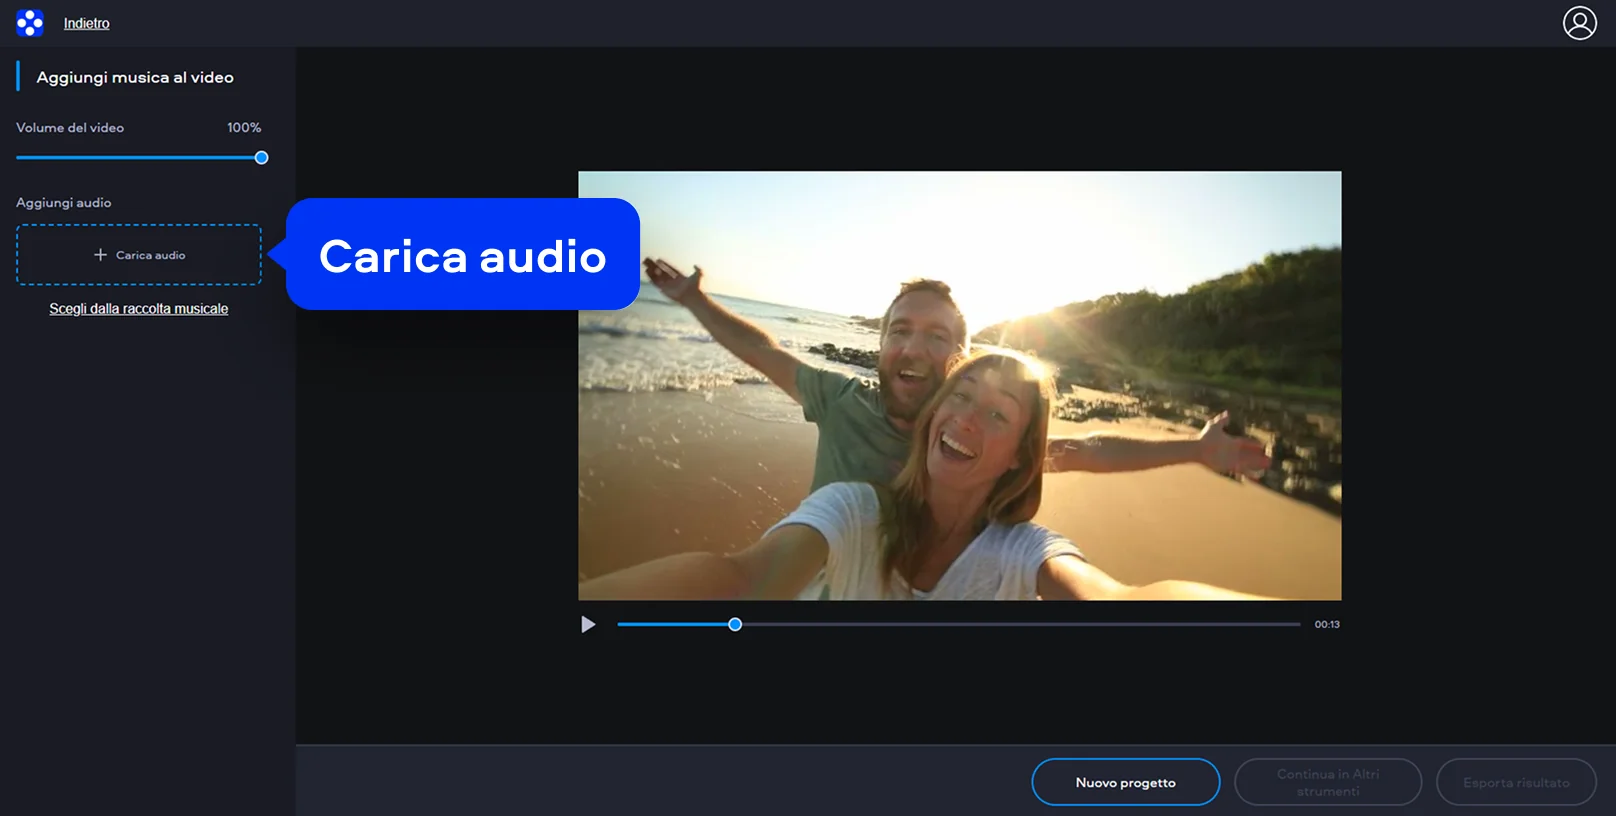This screenshot has height=816, width=1616.
Task: Click the dashed Carica audio upload box
Action: coord(139,255)
